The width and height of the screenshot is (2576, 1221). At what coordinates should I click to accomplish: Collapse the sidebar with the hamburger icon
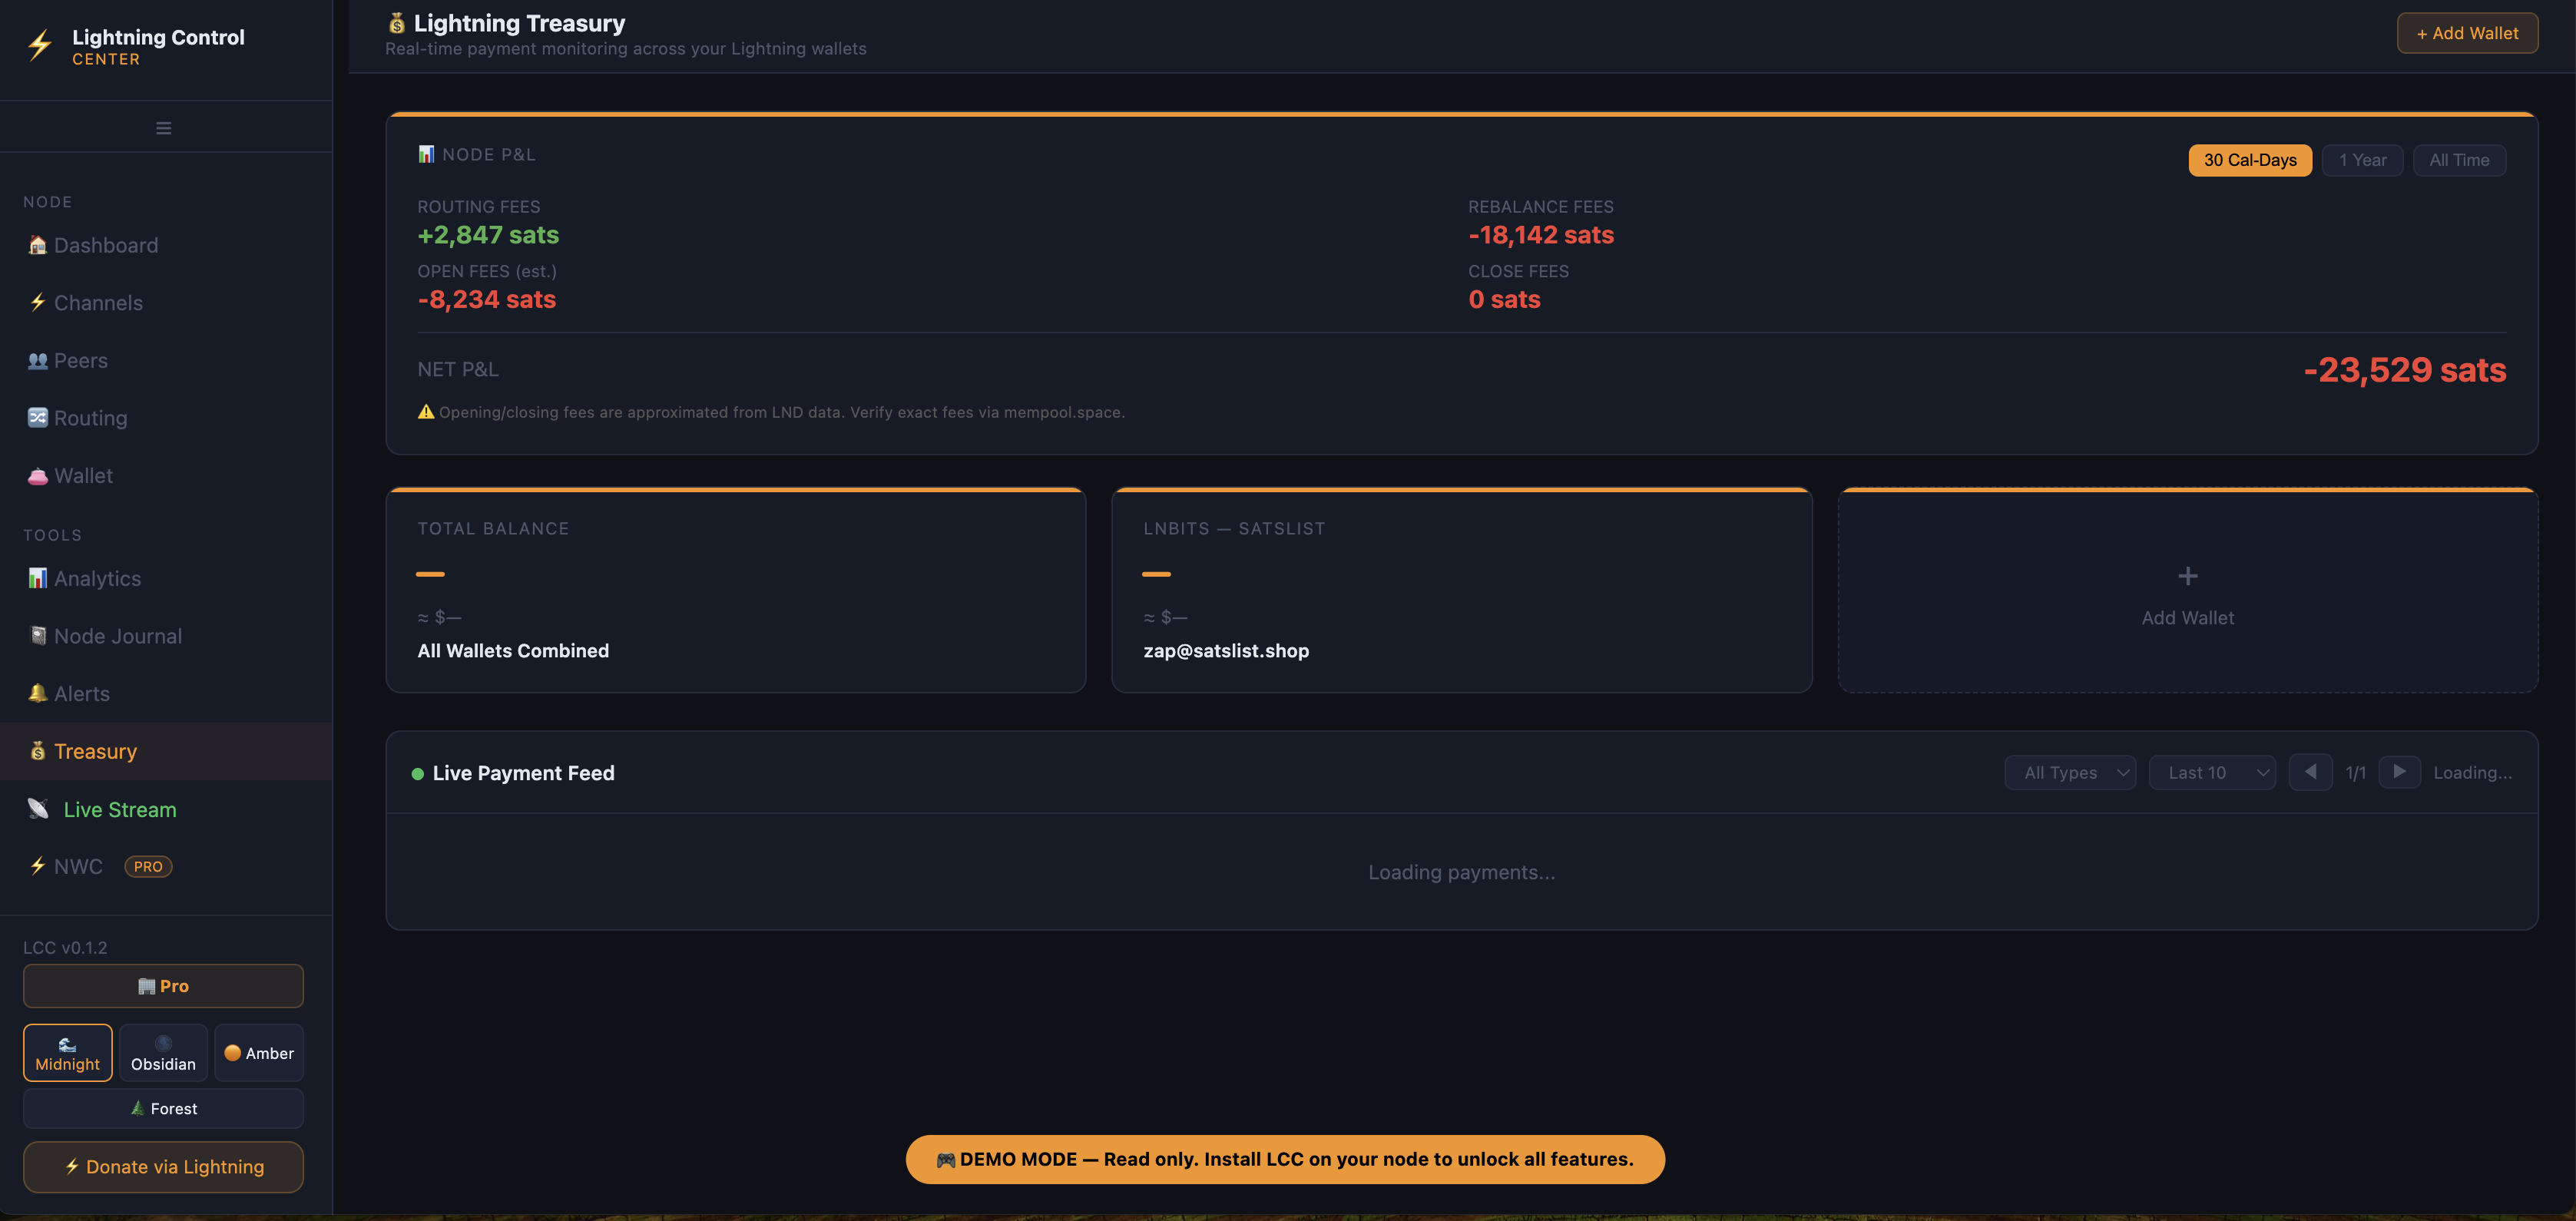coord(164,128)
